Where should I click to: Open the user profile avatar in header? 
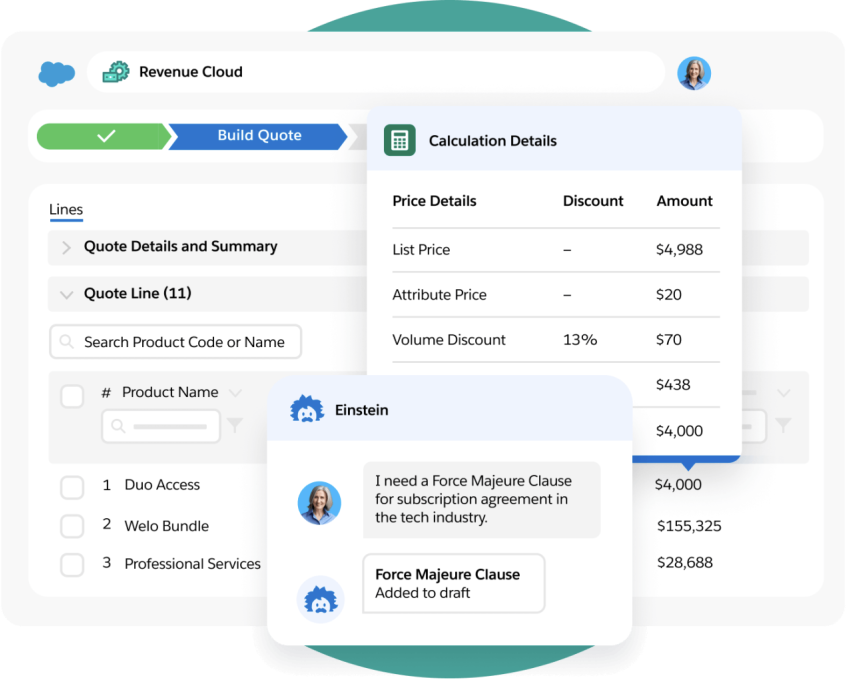click(x=694, y=73)
